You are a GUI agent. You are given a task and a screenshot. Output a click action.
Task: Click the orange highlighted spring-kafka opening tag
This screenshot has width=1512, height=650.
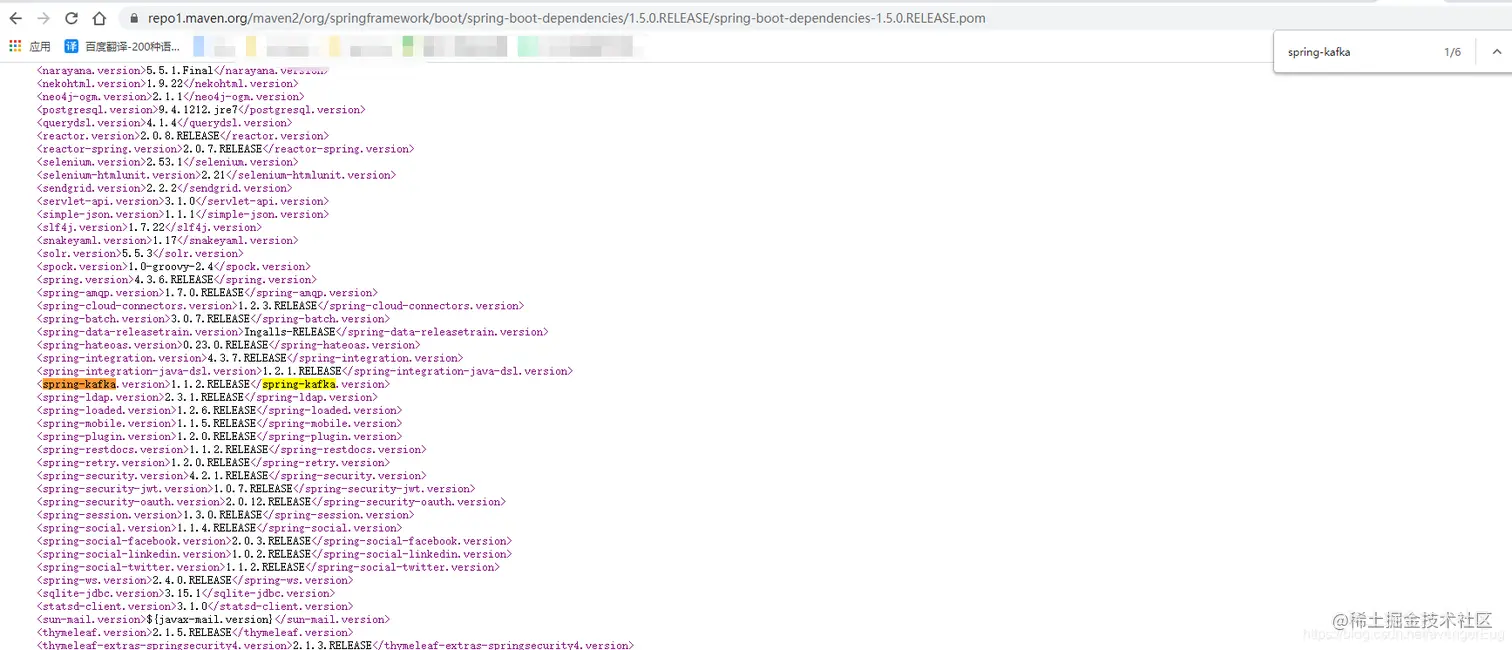pyautogui.click(x=79, y=384)
